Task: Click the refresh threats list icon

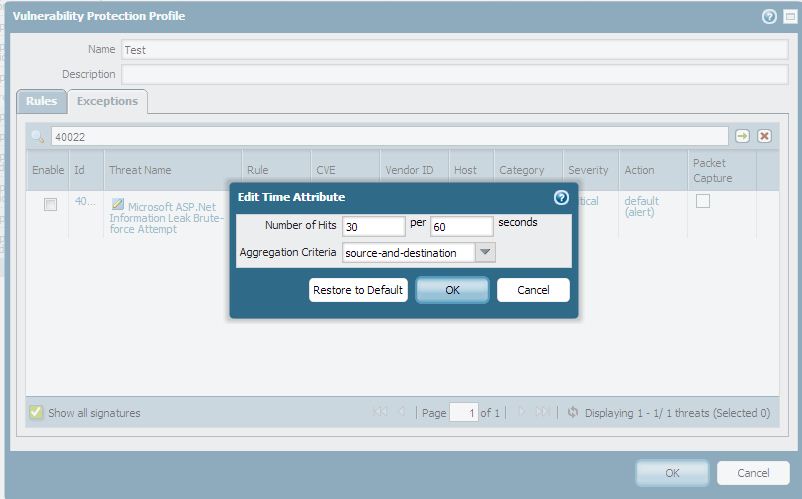Action: tap(573, 412)
